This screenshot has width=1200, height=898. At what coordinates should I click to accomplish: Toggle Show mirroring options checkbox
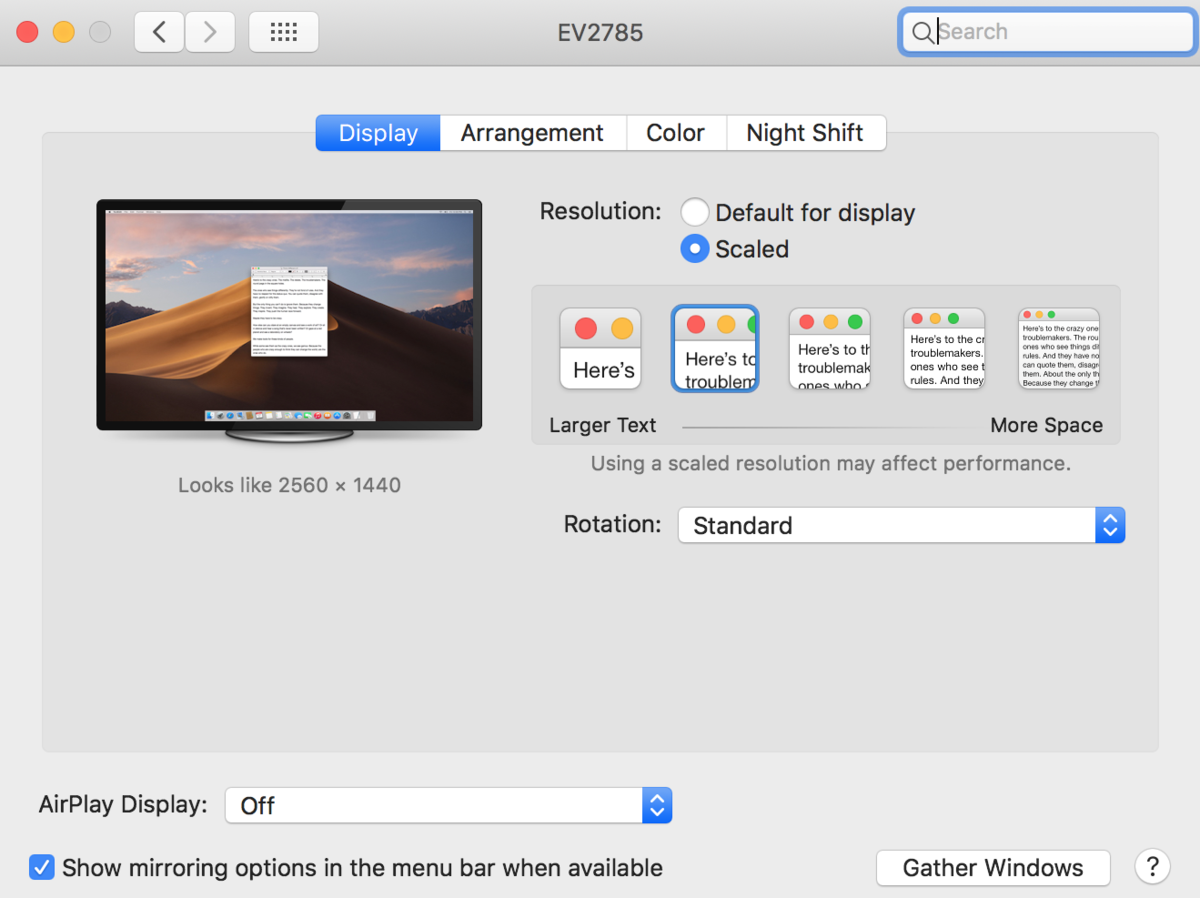[41, 867]
